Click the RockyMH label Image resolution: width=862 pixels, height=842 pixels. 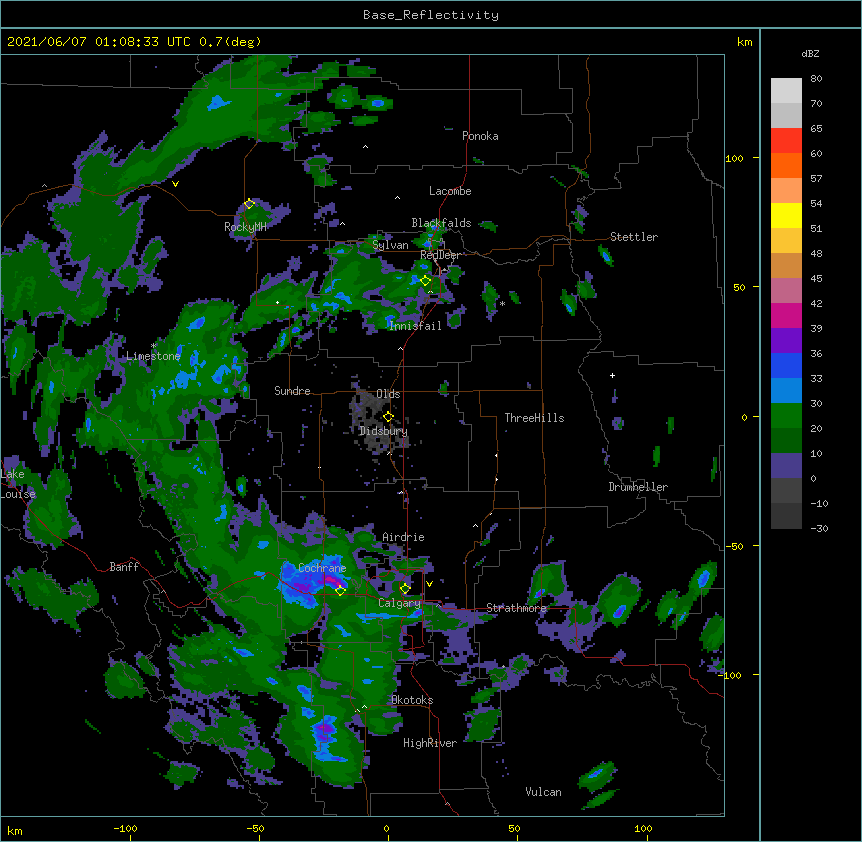[x=245, y=227]
